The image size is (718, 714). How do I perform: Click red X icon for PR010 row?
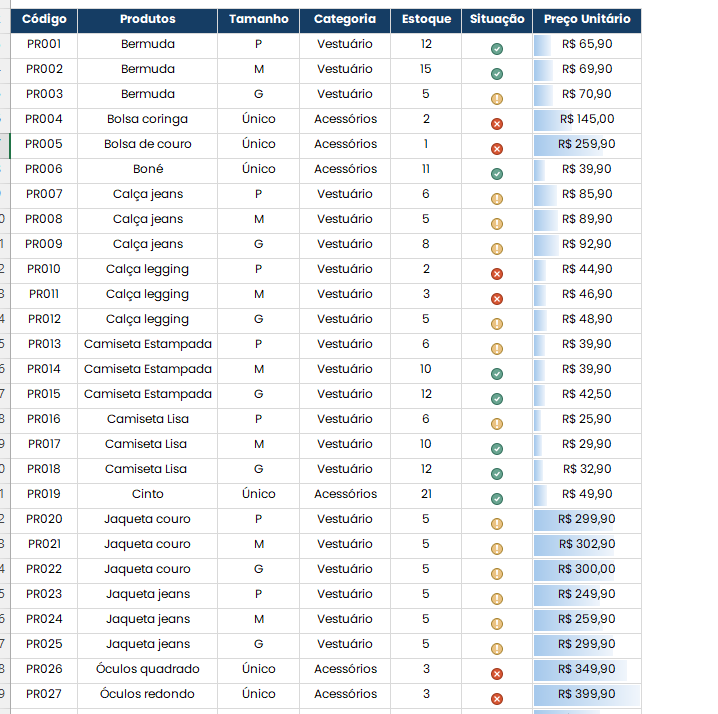click(x=497, y=274)
